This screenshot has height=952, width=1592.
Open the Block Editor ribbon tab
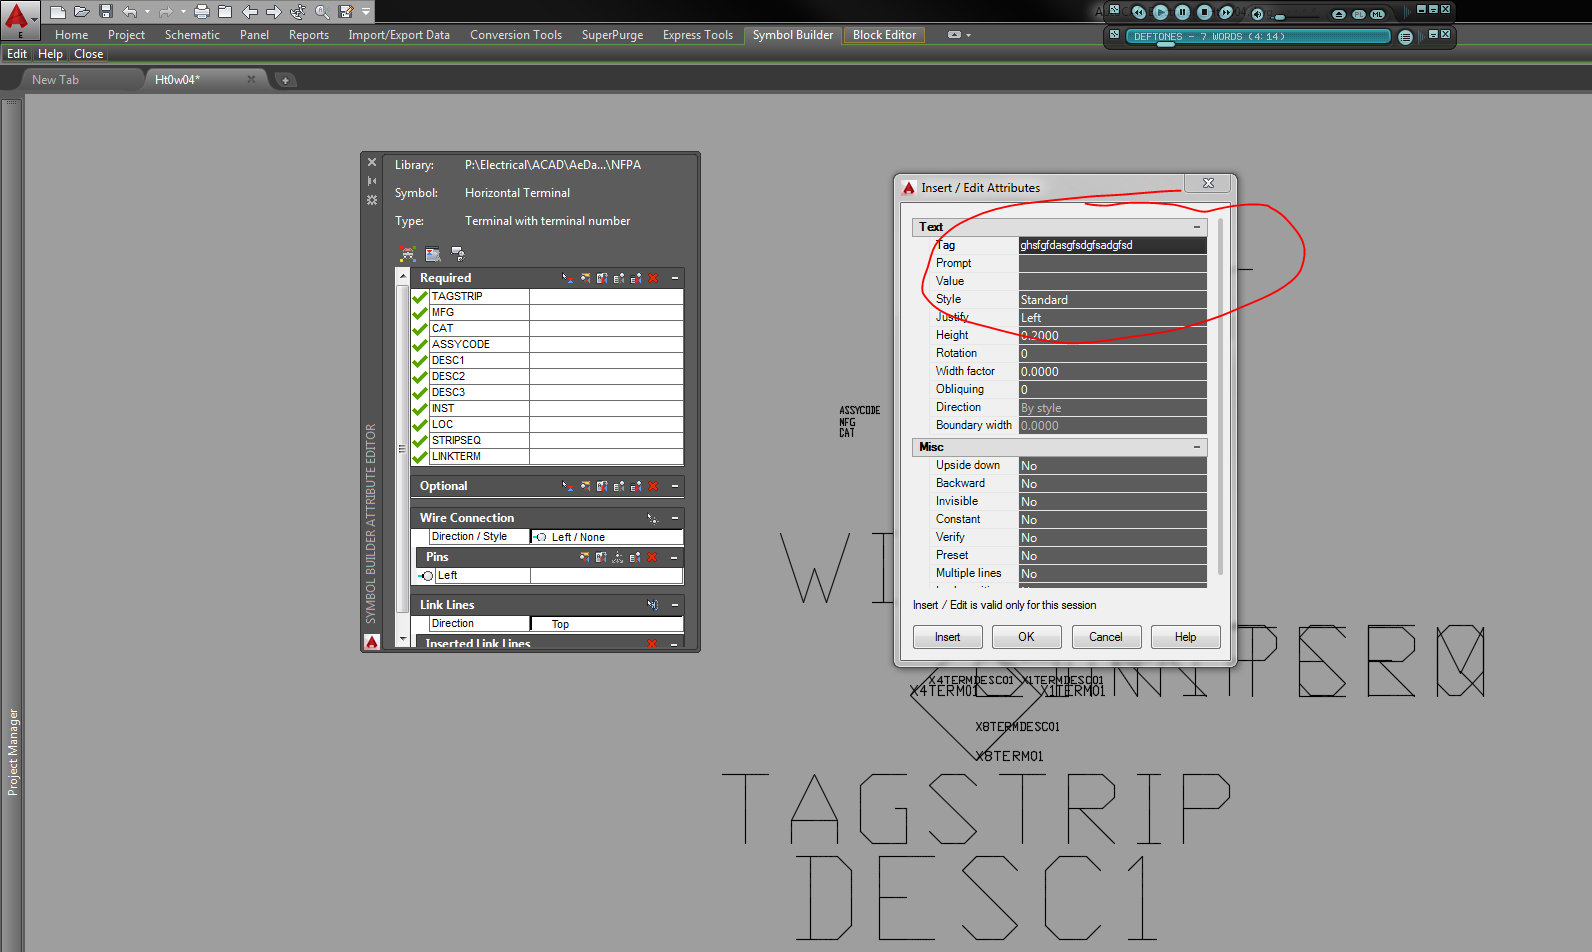(x=884, y=35)
